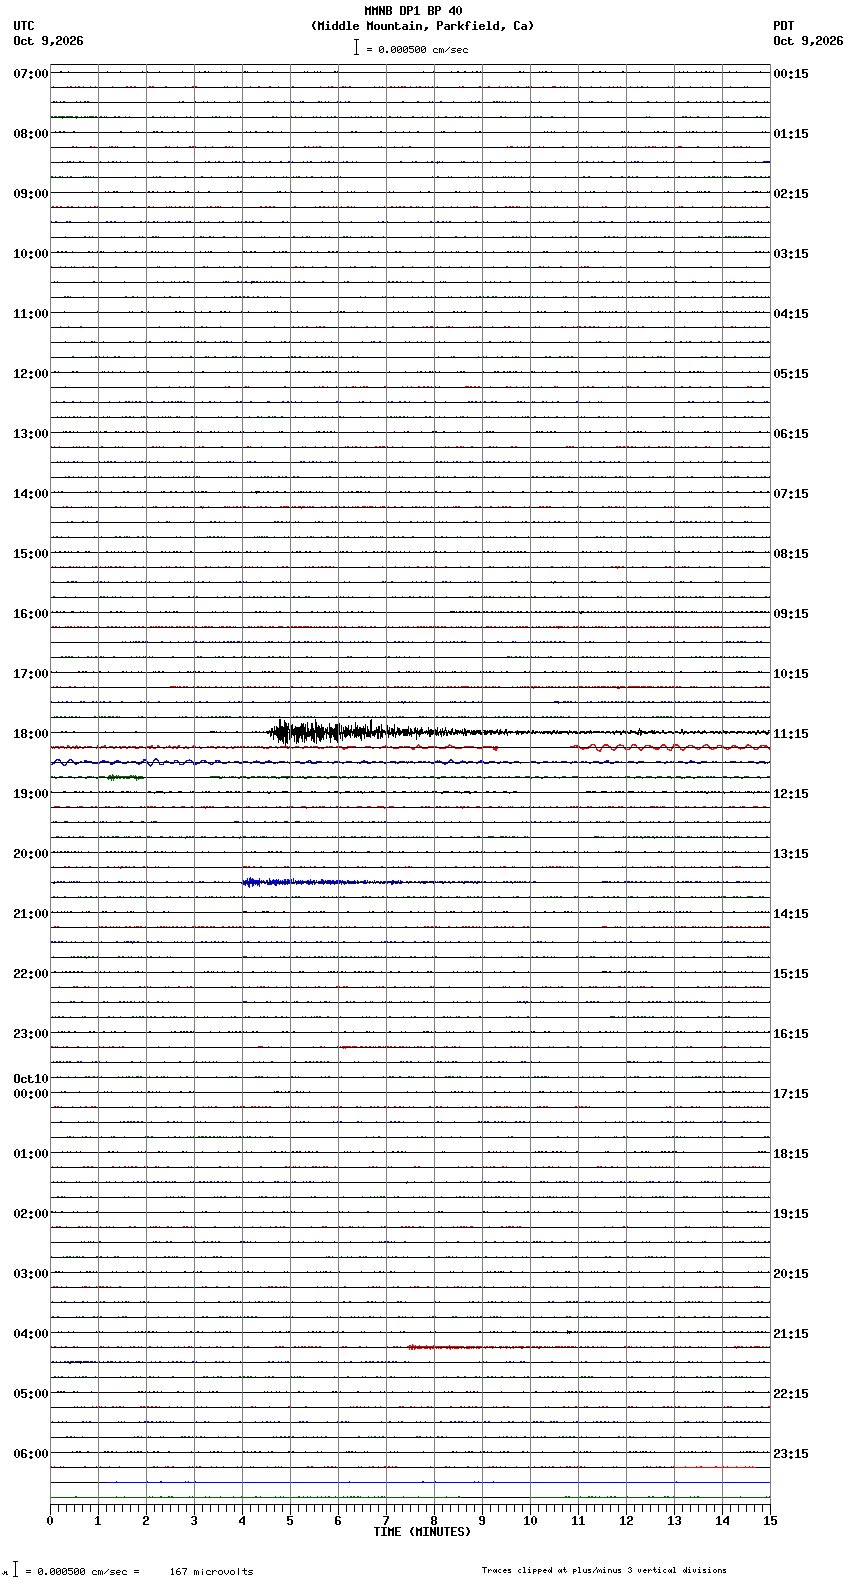
Task: Click 'Traces clipped at plus/minus 3 vertical divisions' note
Action: pos(604,1570)
